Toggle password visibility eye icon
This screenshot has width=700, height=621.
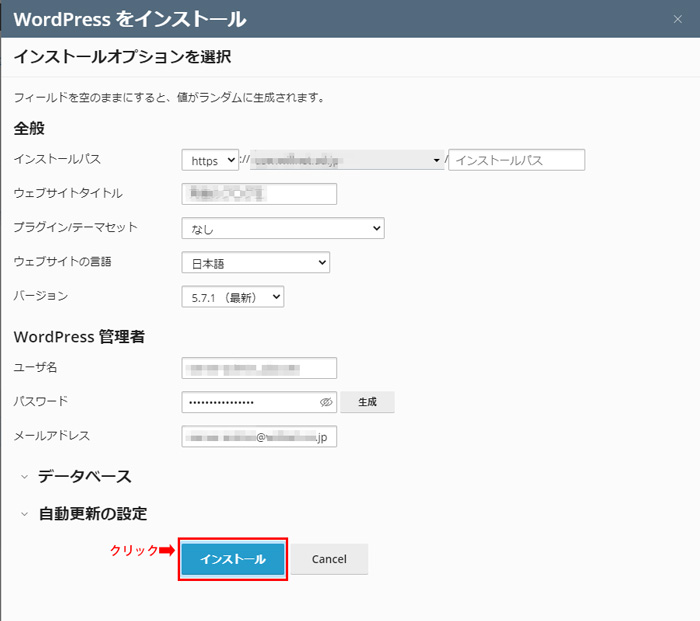[x=326, y=402]
